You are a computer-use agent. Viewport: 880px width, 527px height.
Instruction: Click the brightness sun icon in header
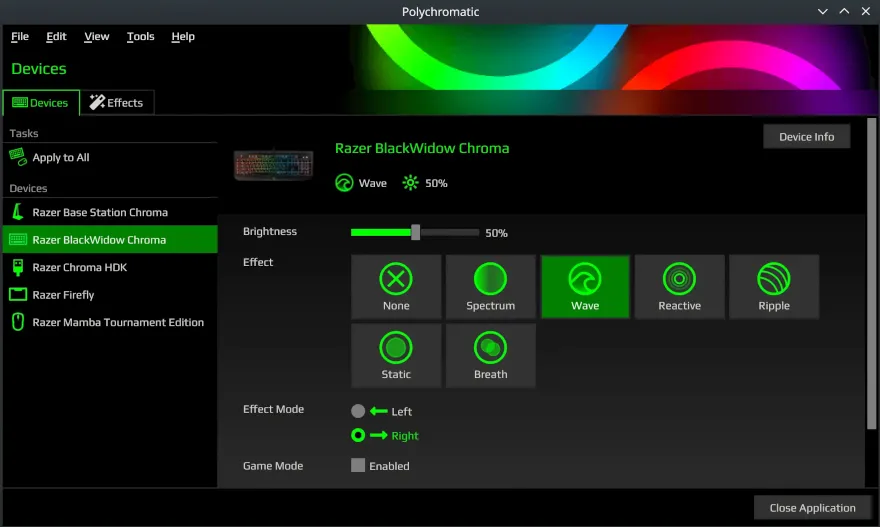click(410, 183)
